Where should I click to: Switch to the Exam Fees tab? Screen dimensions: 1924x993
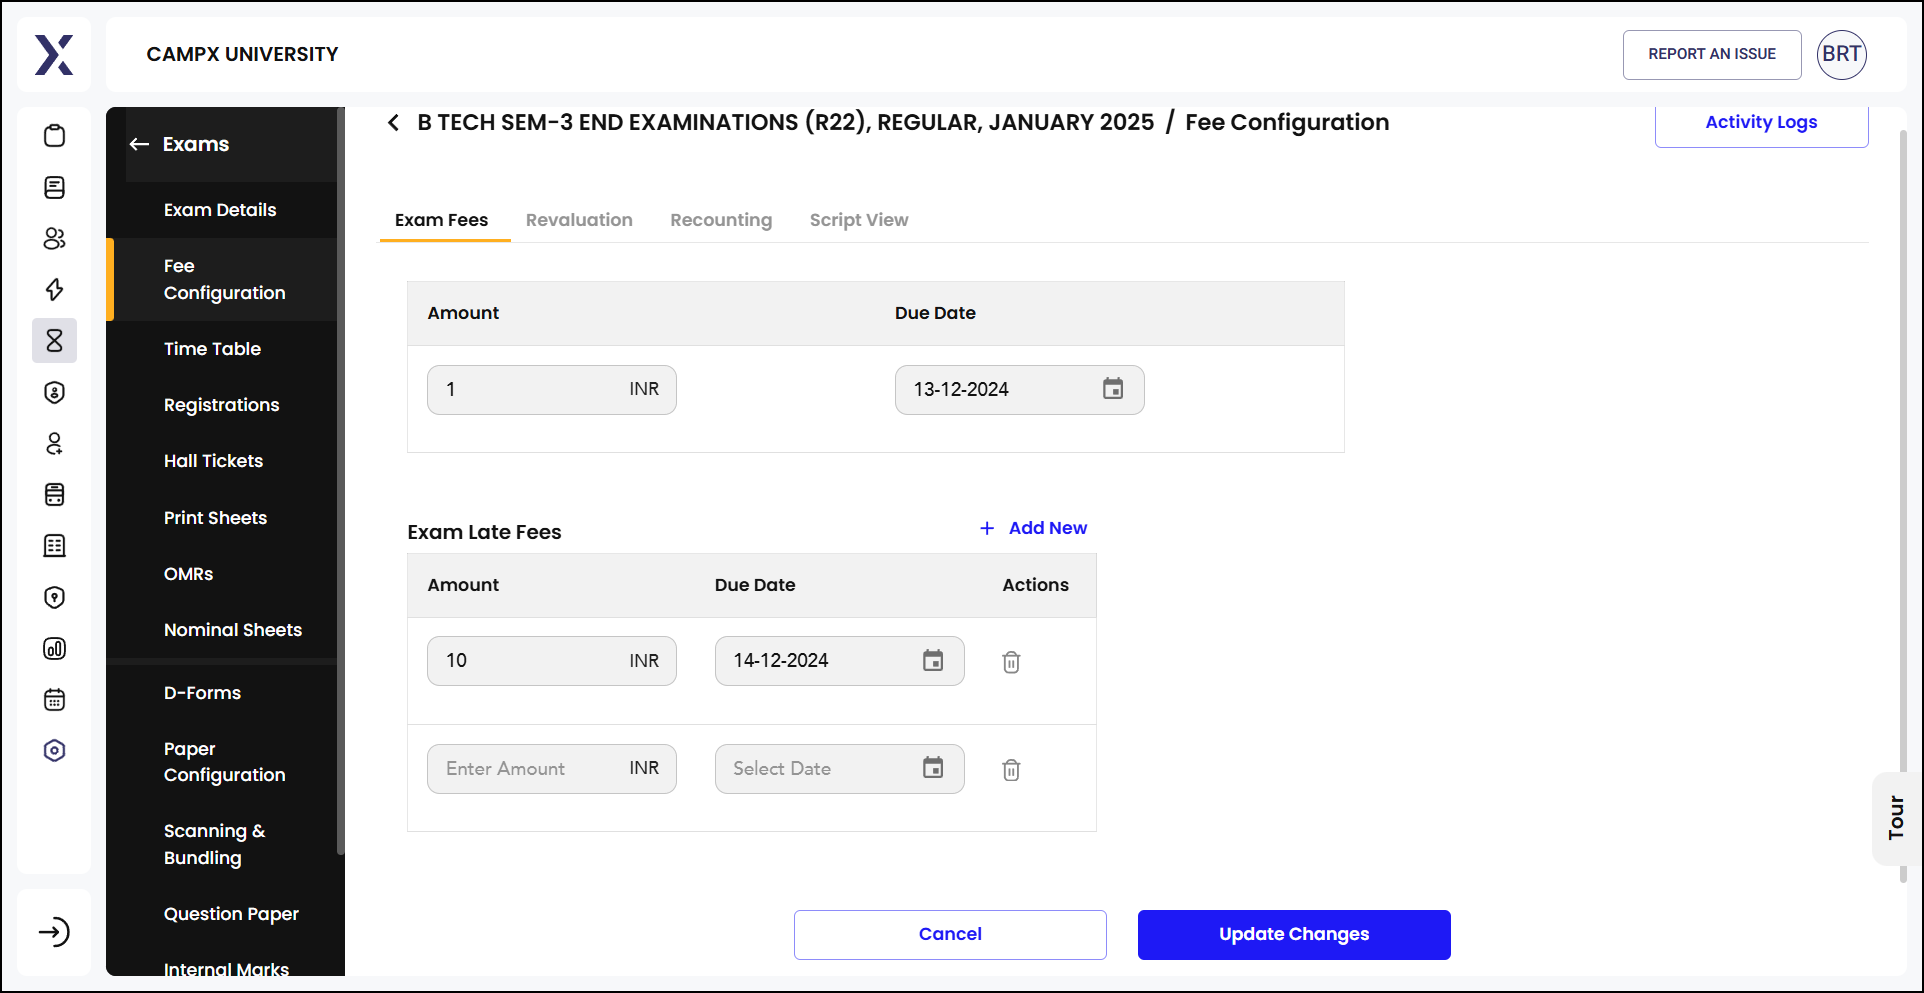click(x=441, y=220)
